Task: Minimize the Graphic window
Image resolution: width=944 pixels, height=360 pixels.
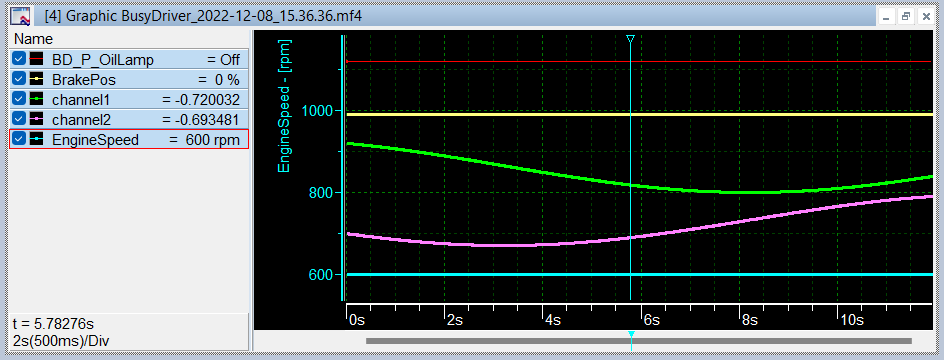Action: pos(886,17)
